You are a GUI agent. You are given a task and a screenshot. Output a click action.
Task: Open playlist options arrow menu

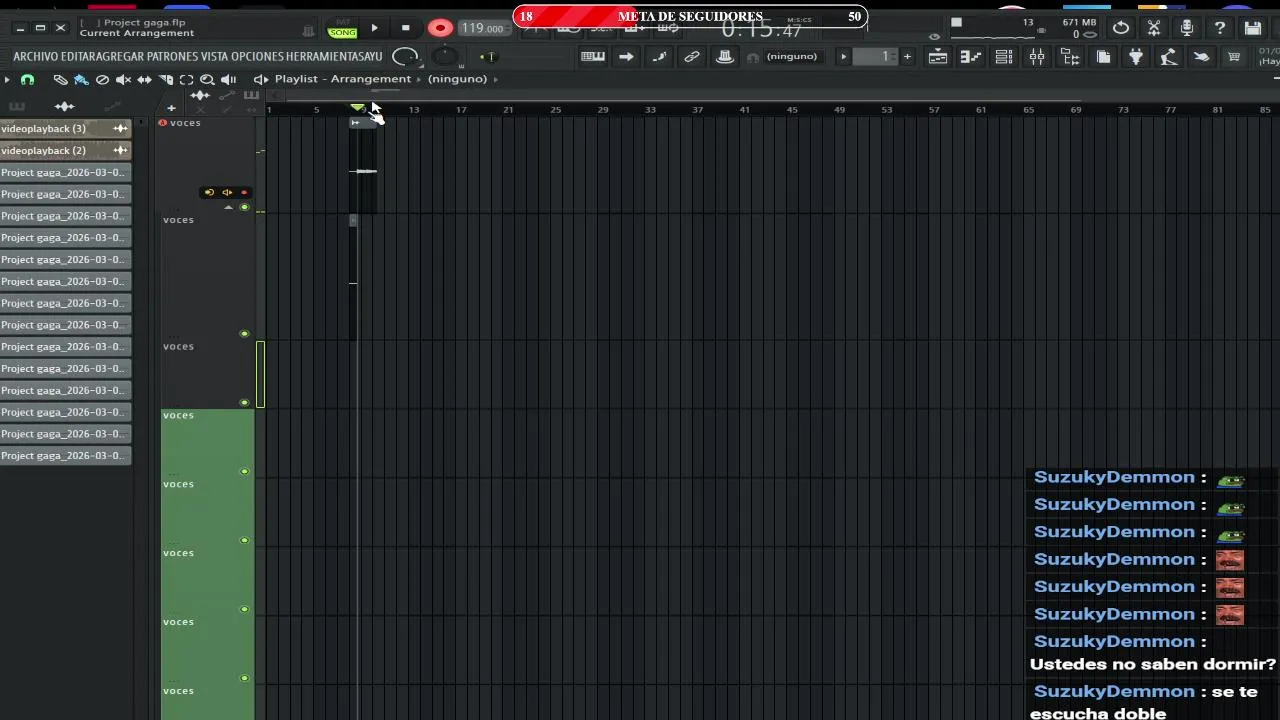(x=7, y=79)
